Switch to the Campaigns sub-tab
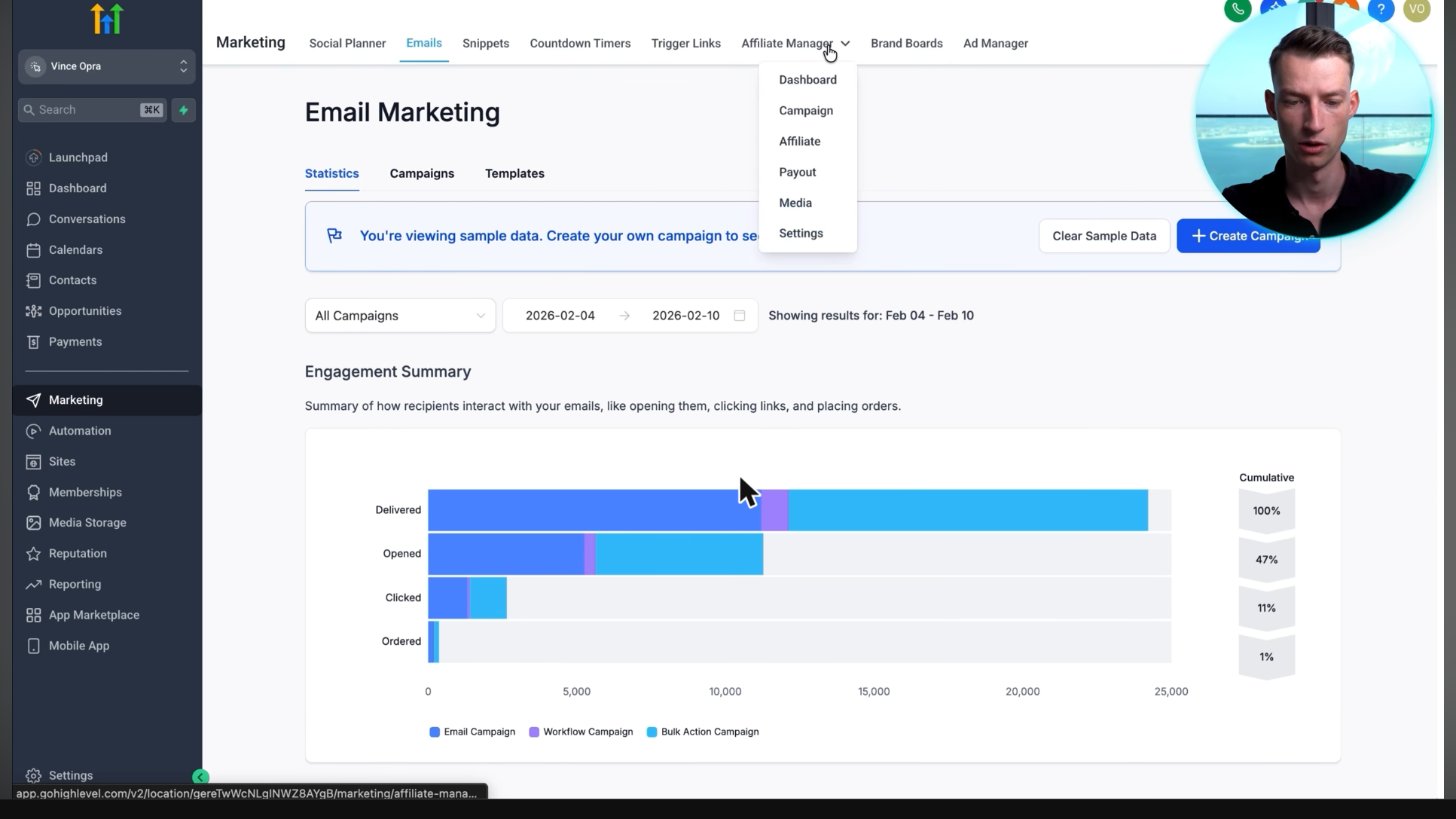 coord(422,174)
